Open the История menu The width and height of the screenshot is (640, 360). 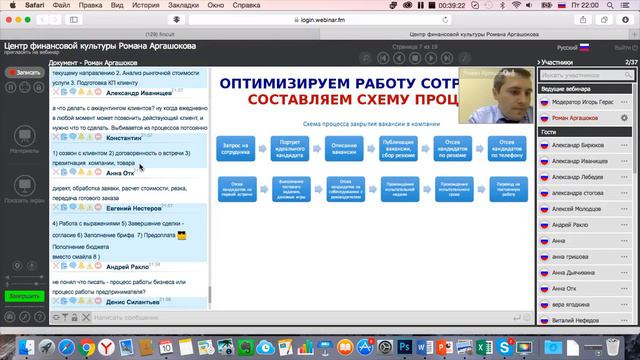point(146,5)
